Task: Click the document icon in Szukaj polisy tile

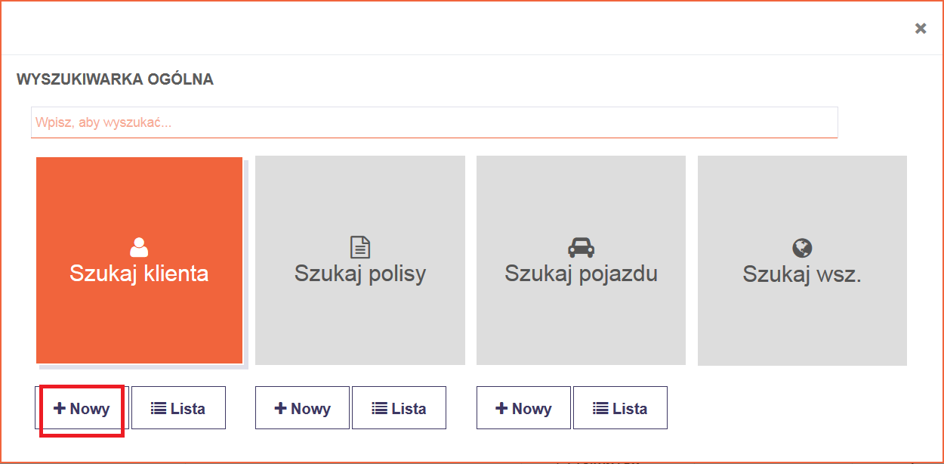Action: 360,246
